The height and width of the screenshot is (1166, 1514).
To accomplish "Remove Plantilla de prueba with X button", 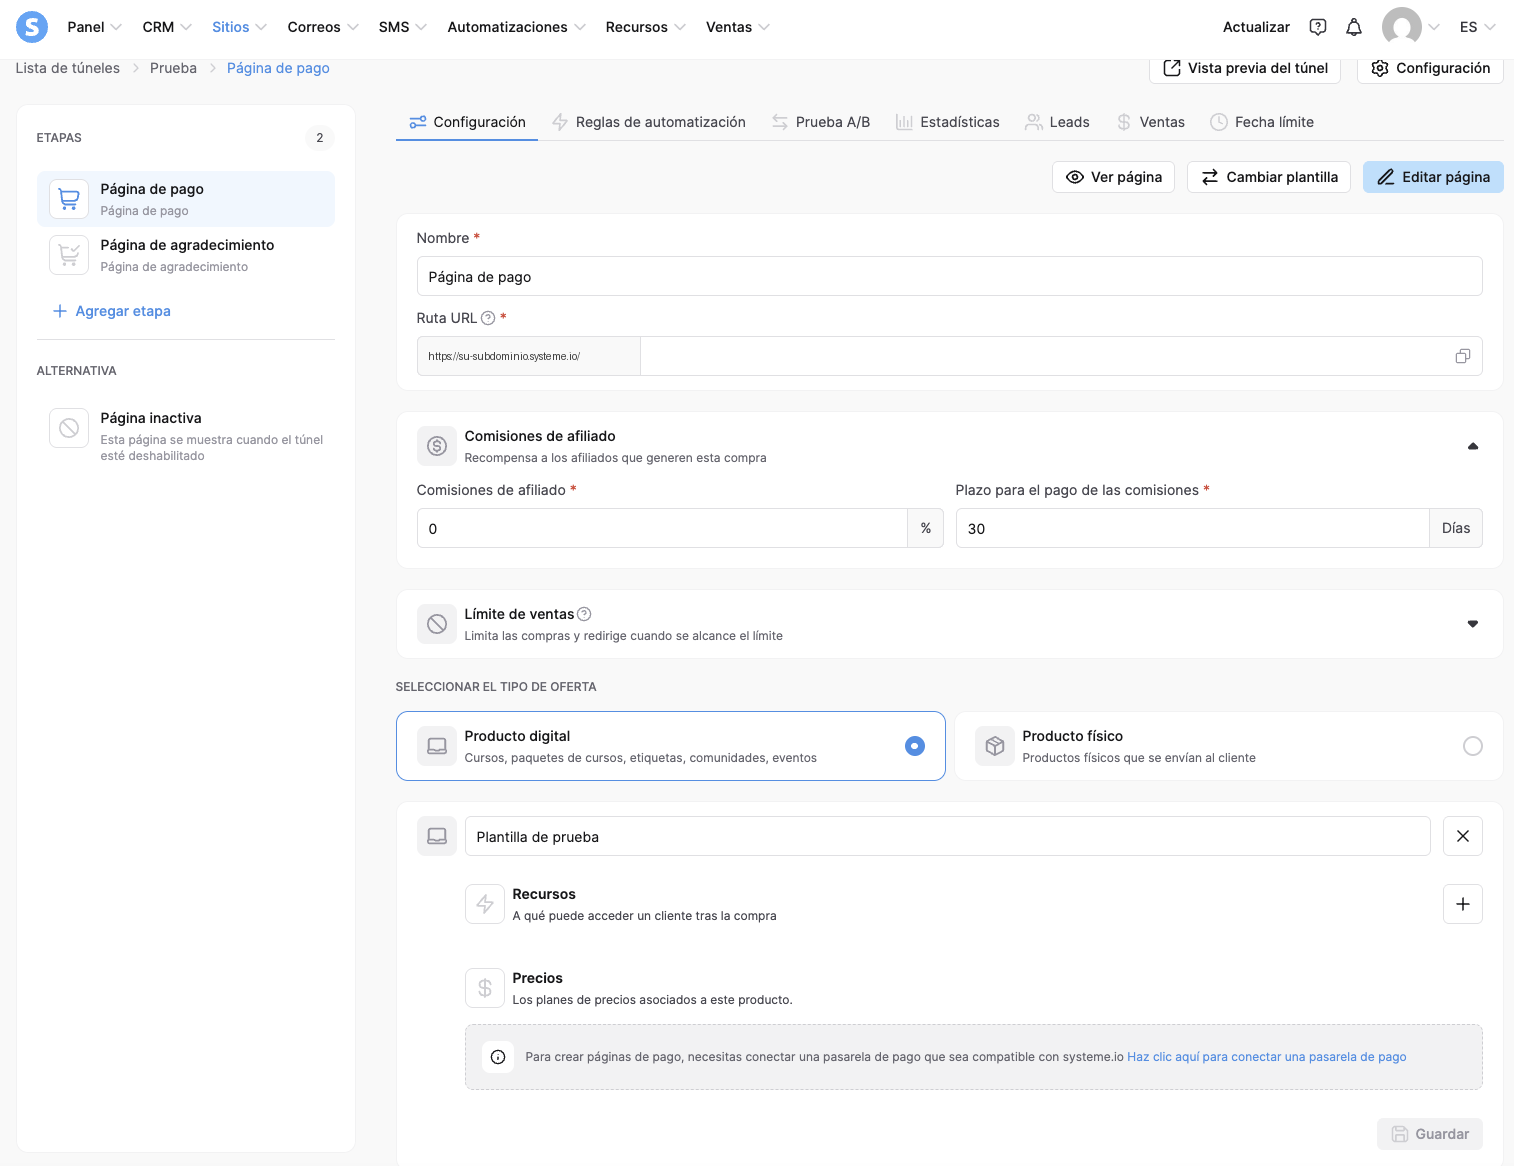I will (1463, 836).
